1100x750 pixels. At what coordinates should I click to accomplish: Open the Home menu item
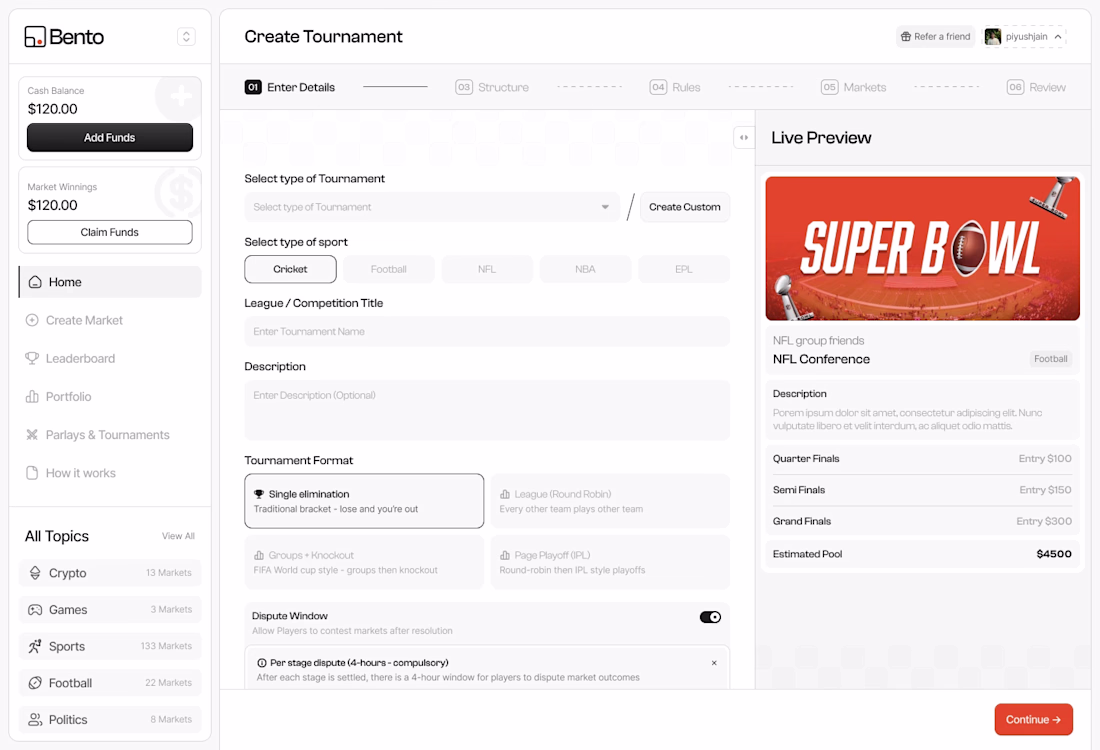pyautogui.click(x=109, y=282)
